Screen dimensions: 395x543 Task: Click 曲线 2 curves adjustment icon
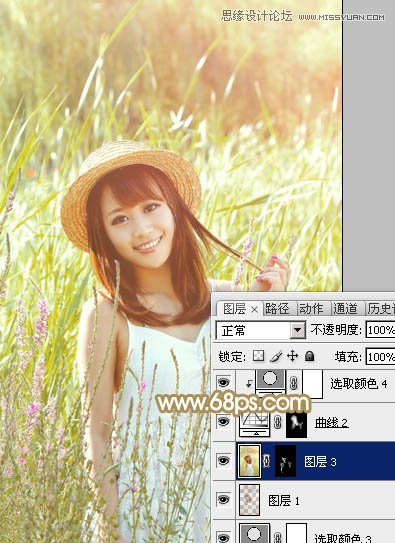(254, 423)
